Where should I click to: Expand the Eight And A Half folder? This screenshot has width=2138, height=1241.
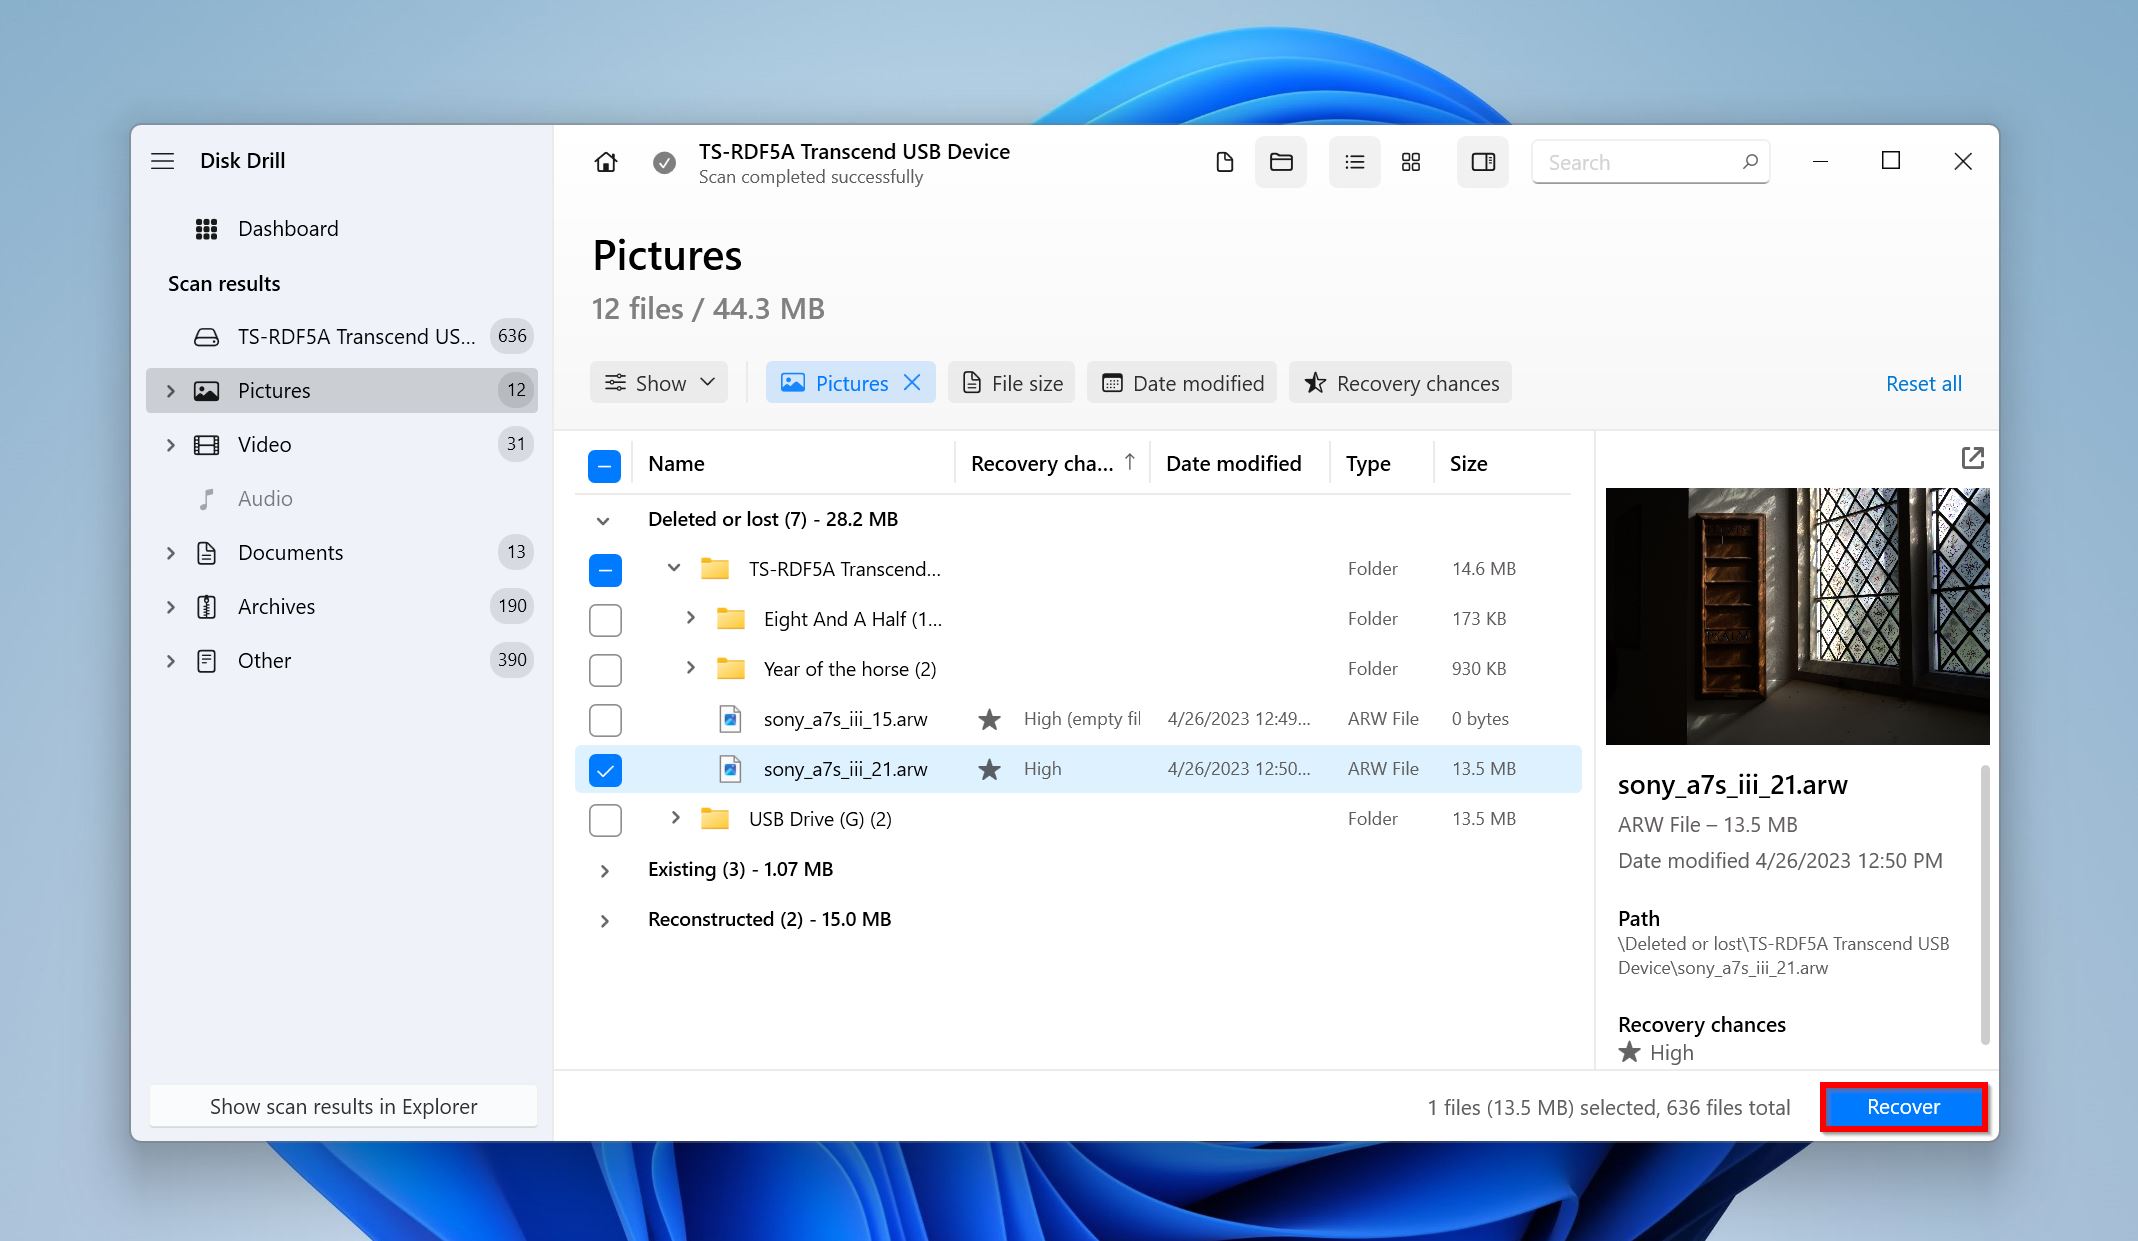click(x=690, y=618)
